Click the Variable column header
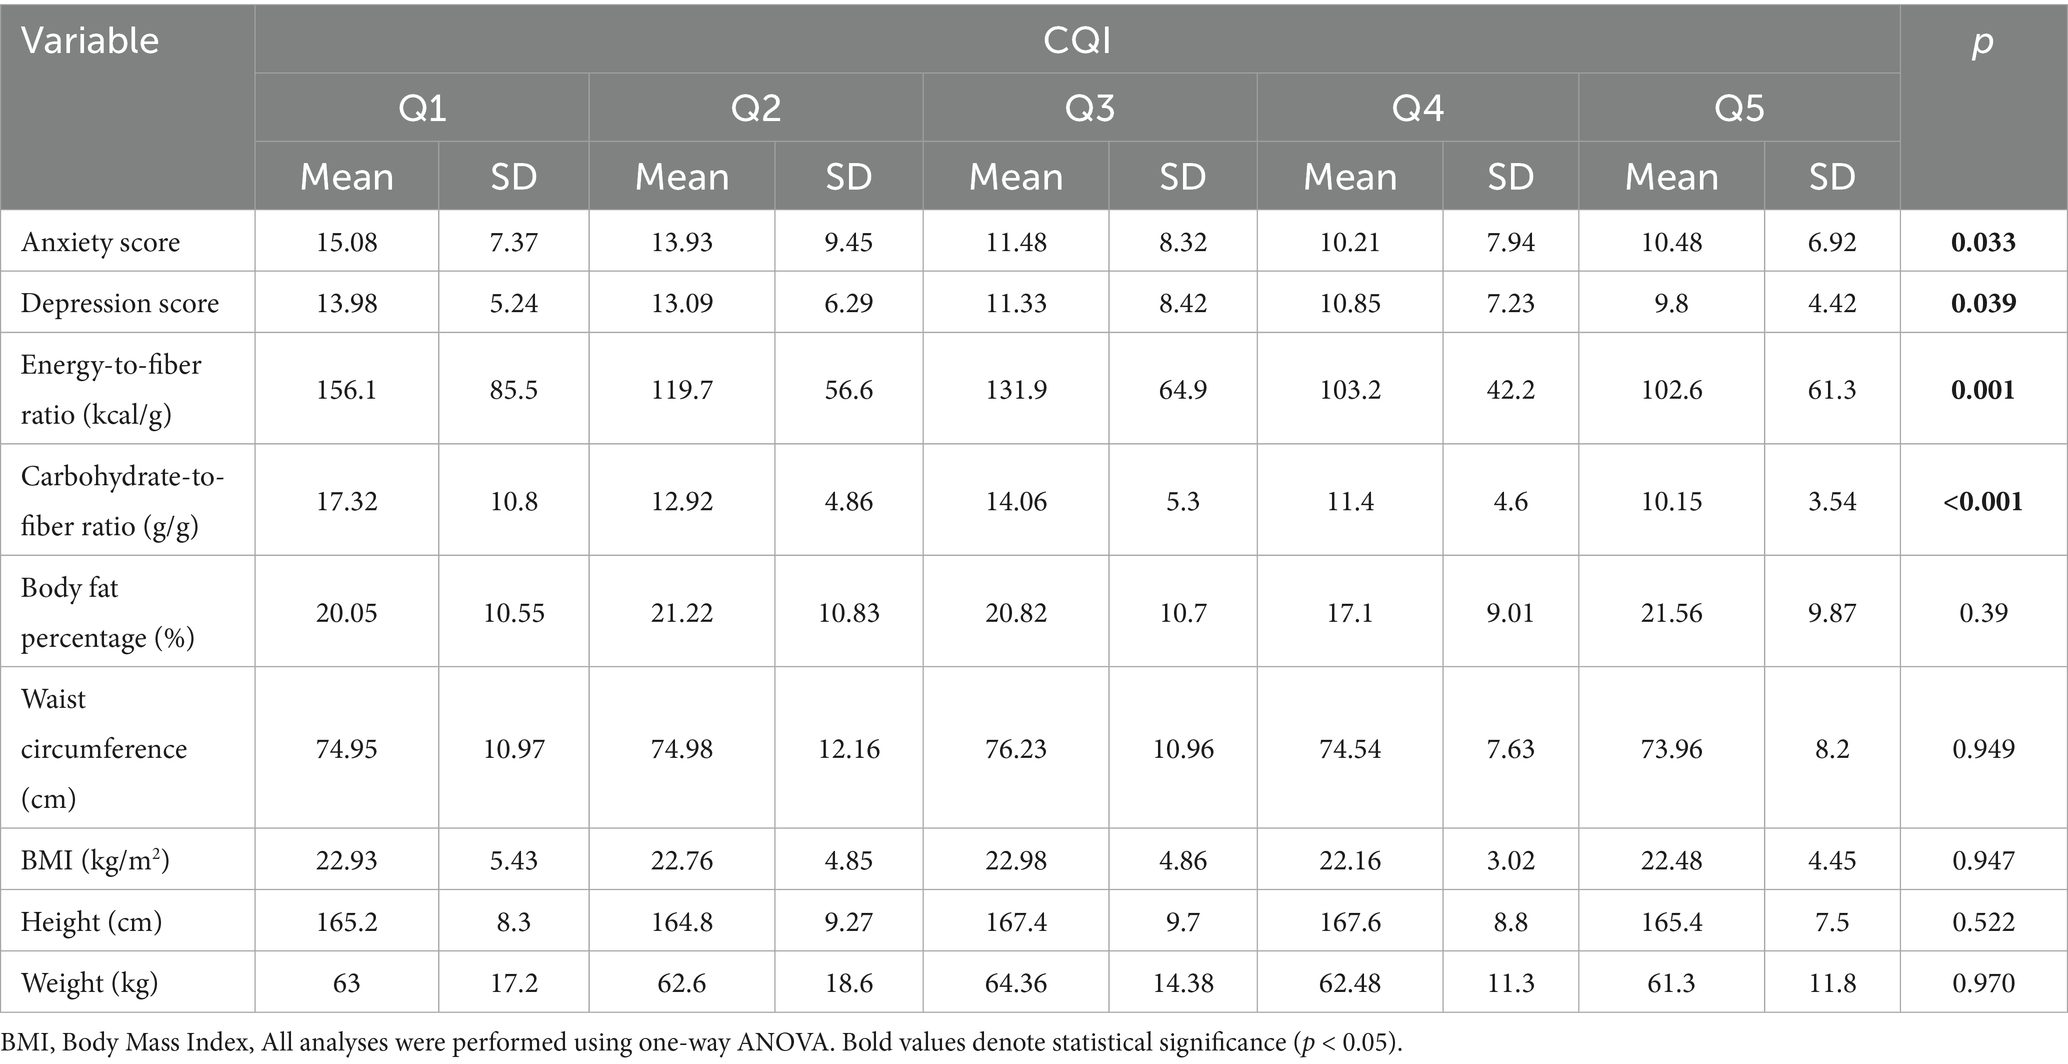The width and height of the screenshot is (2068, 1064). click(x=90, y=41)
